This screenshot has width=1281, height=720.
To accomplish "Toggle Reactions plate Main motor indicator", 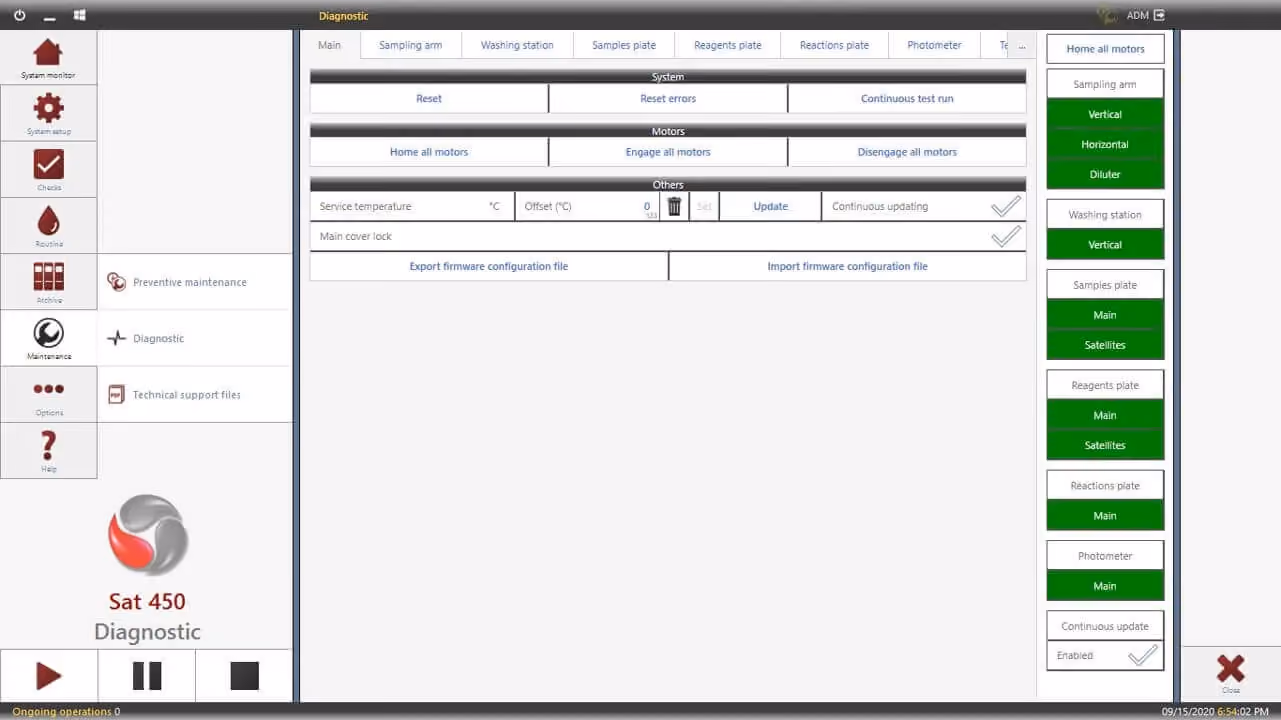I will click(x=1105, y=515).
